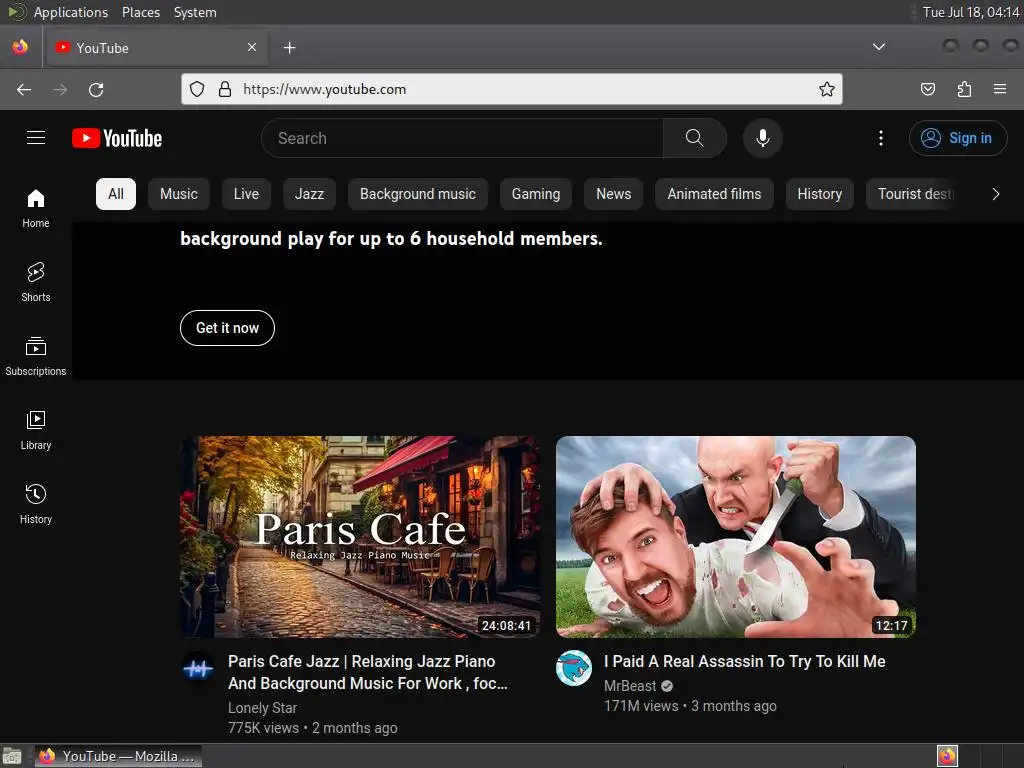This screenshot has width=1024, height=768.
Task: Go back with browser back arrow
Action: pos(24,89)
